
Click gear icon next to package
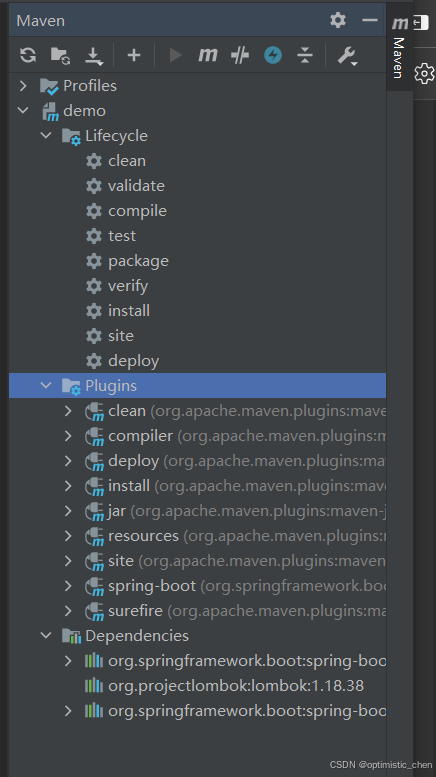[x=94, y=261]
